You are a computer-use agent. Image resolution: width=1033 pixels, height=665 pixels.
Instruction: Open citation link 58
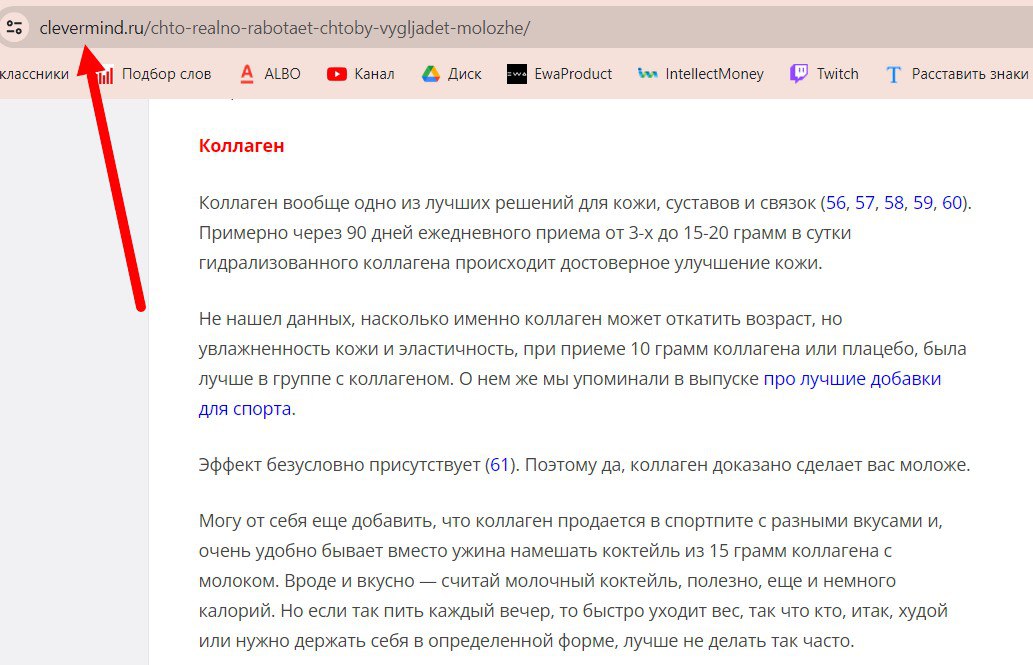click(894, 203)
